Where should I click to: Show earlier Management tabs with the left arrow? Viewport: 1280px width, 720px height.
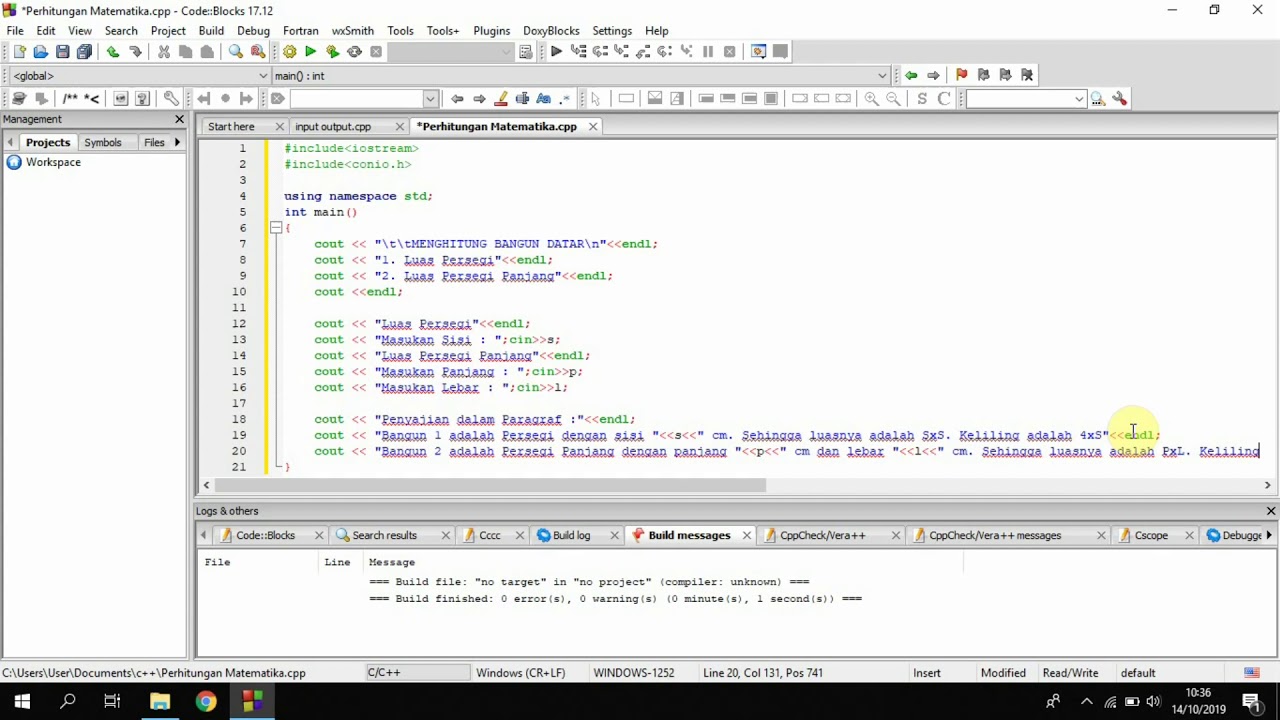pyautogui.click(x=10, y=142)
